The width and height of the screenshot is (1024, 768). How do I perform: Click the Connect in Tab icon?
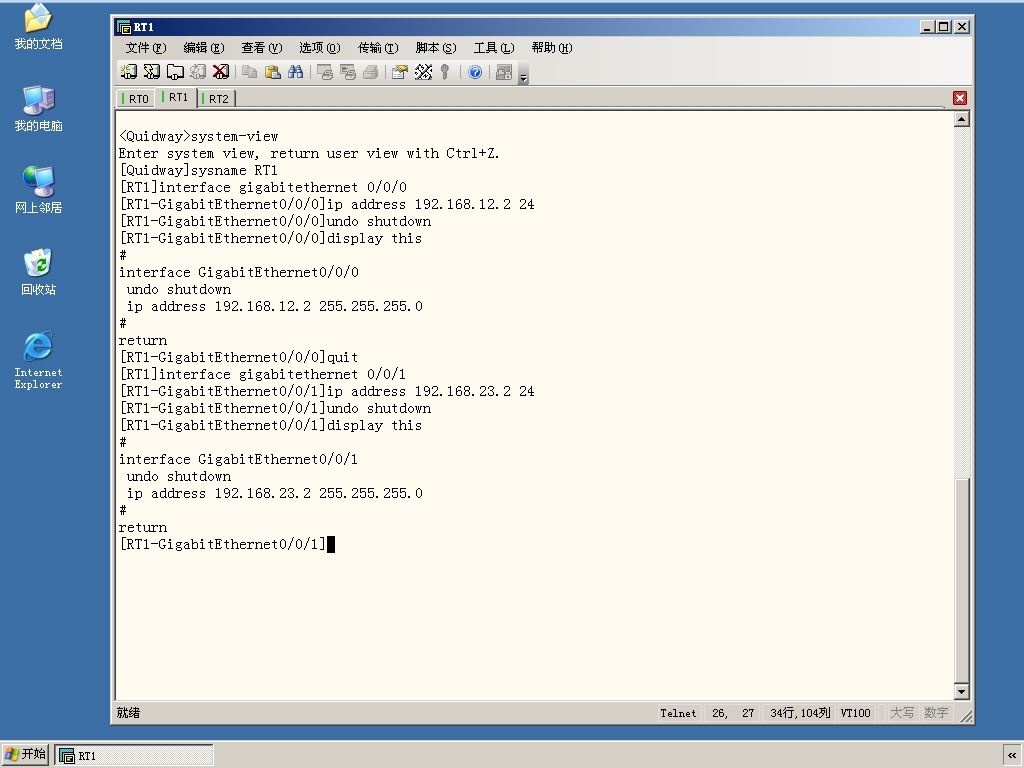pos(175,72)
